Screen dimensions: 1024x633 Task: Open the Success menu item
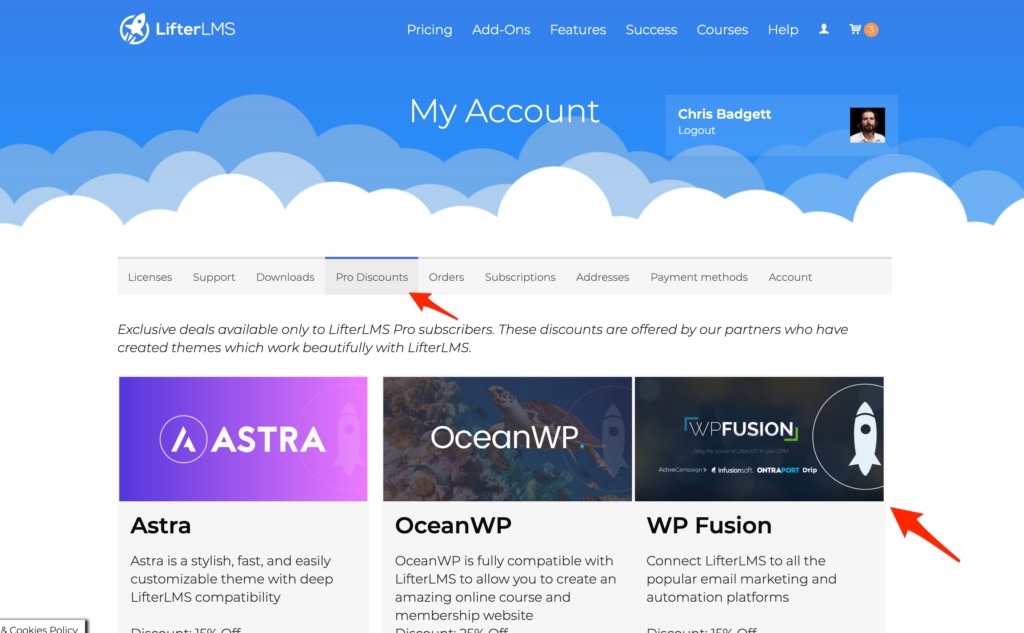651,29
